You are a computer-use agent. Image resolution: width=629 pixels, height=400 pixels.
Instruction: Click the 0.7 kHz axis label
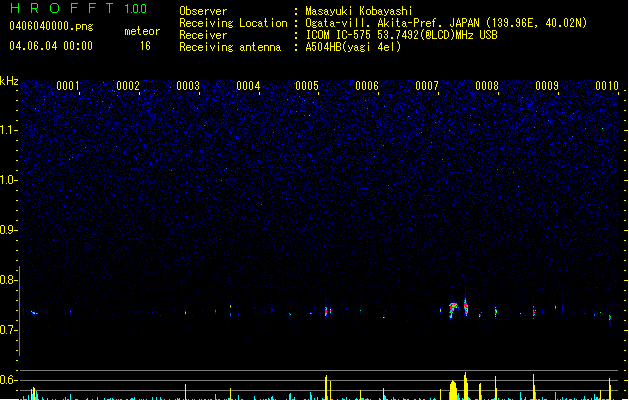click(8, 330)
